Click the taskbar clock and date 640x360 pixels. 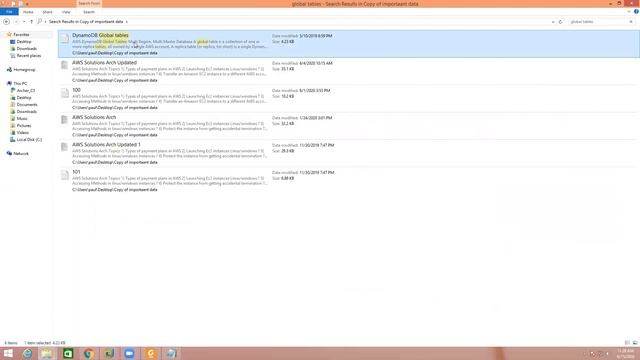pos(625,353)
